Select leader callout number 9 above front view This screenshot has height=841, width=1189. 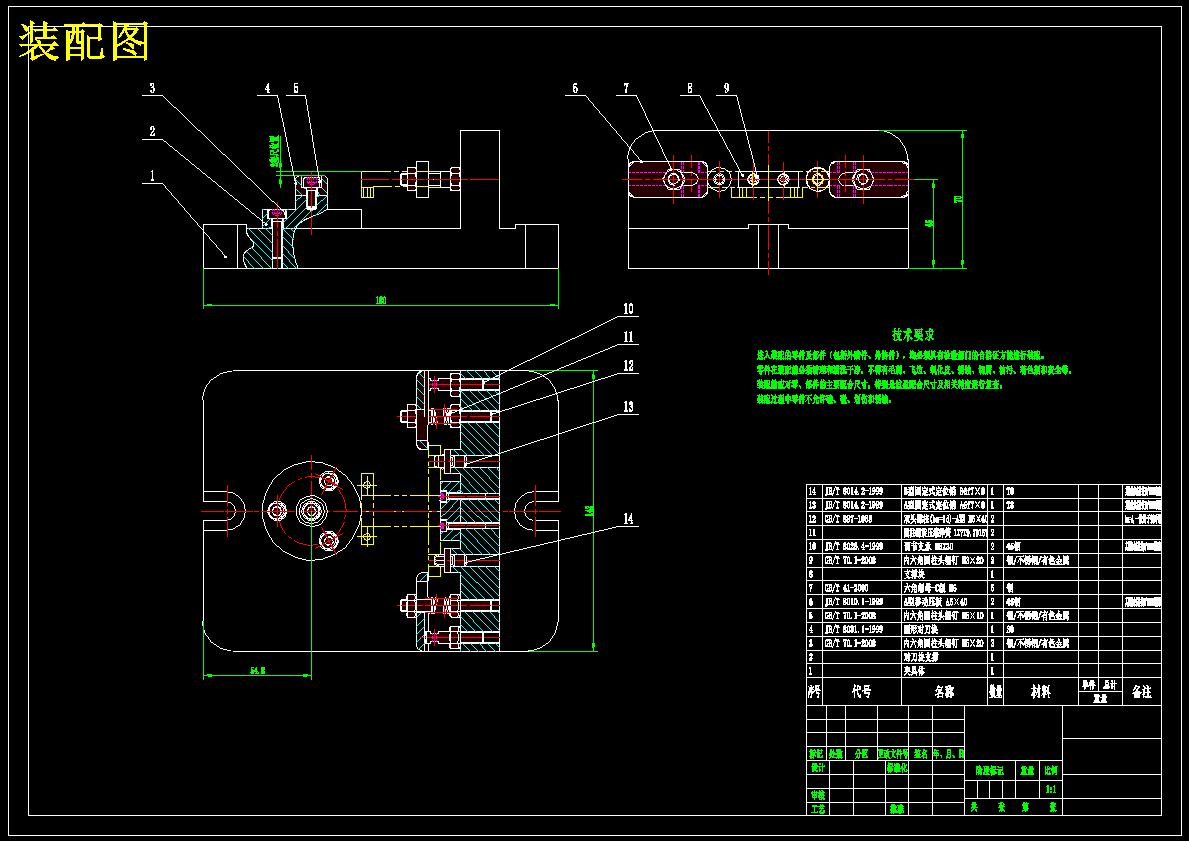[726, 89]
